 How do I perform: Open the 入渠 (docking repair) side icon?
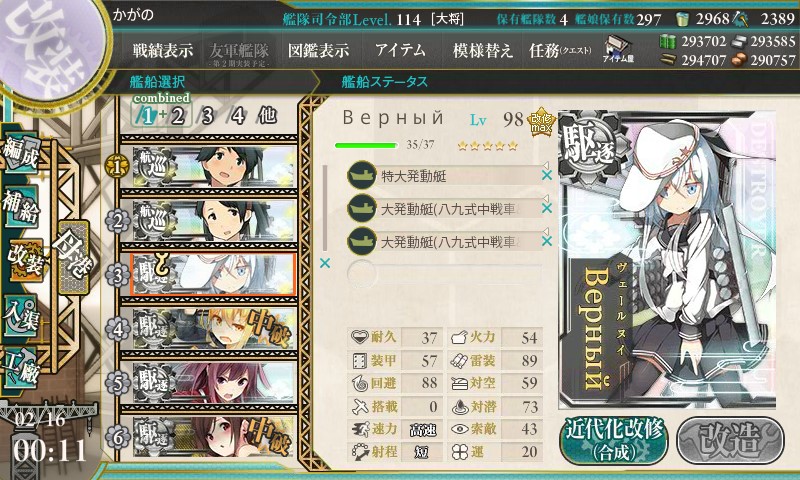tap(21, 315)
